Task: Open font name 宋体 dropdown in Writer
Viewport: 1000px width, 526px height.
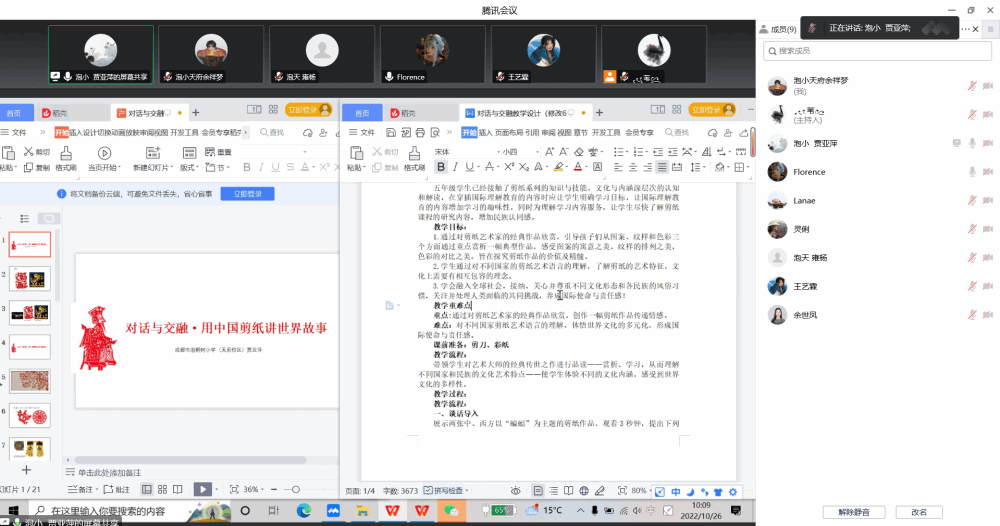Action: [498, 152]
